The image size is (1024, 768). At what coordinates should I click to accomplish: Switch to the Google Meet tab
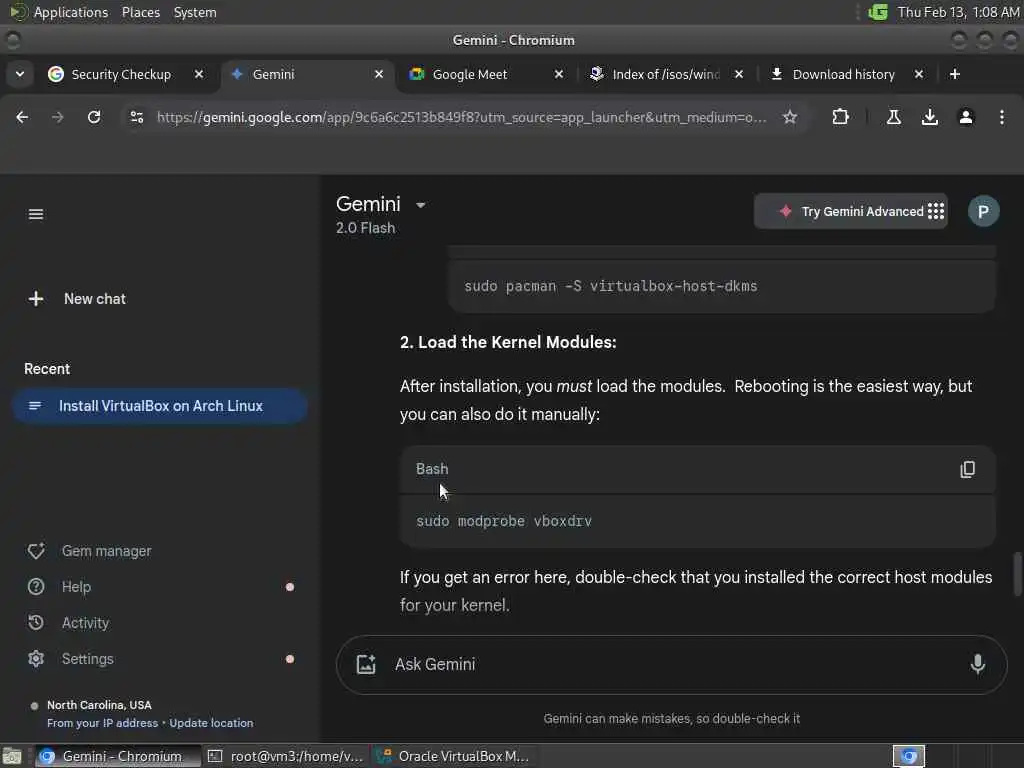tap(470, 74)
